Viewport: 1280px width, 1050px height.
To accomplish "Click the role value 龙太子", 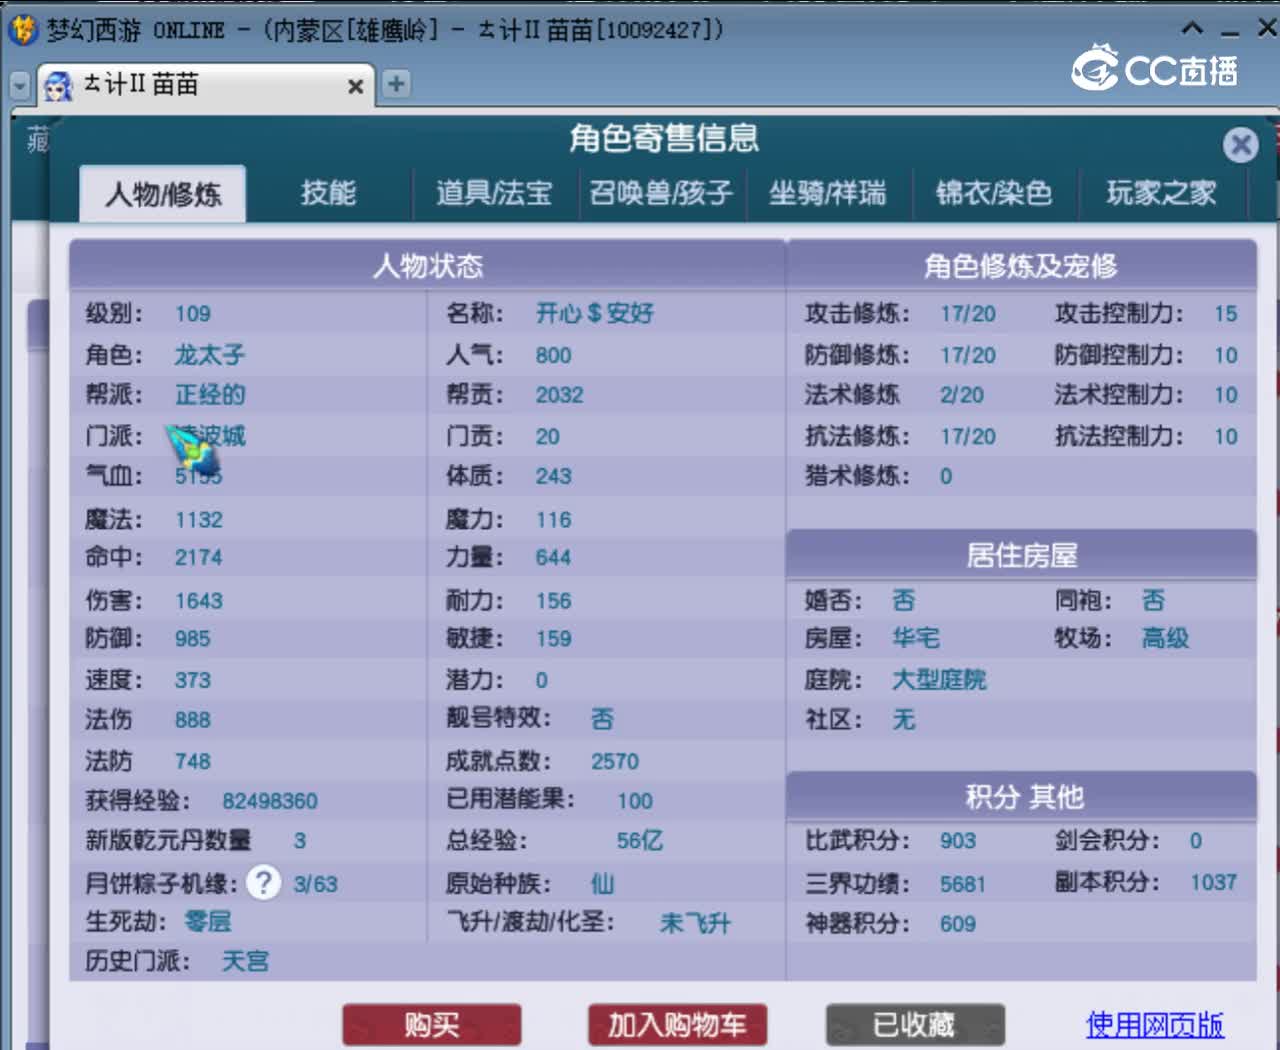I will pos(210,355).
